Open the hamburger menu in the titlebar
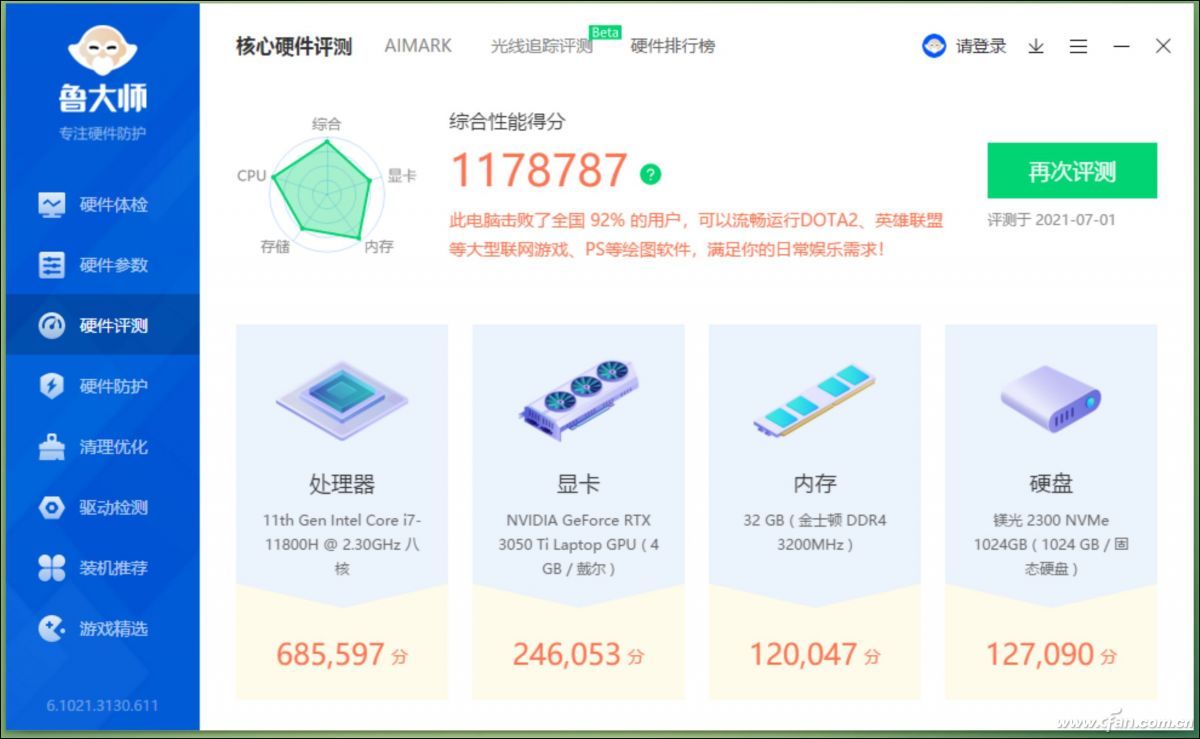The image size is (1200, 739). click(x=1079, y=46)
